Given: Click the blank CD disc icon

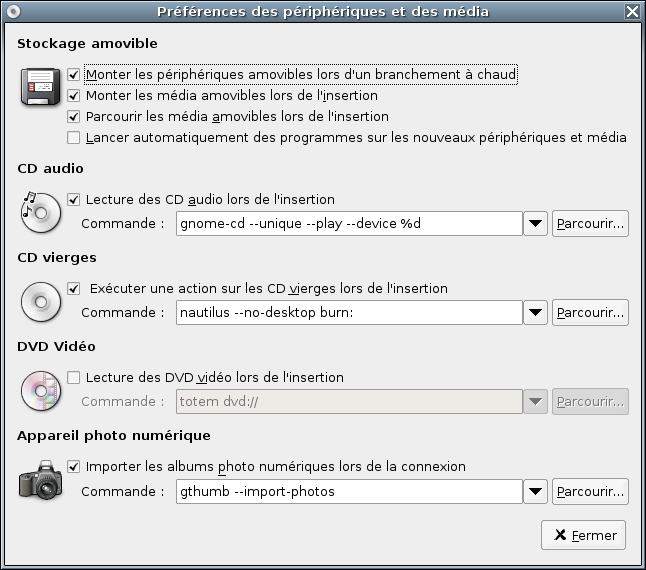Looking at the screenshot, I should tap(41, 302).
